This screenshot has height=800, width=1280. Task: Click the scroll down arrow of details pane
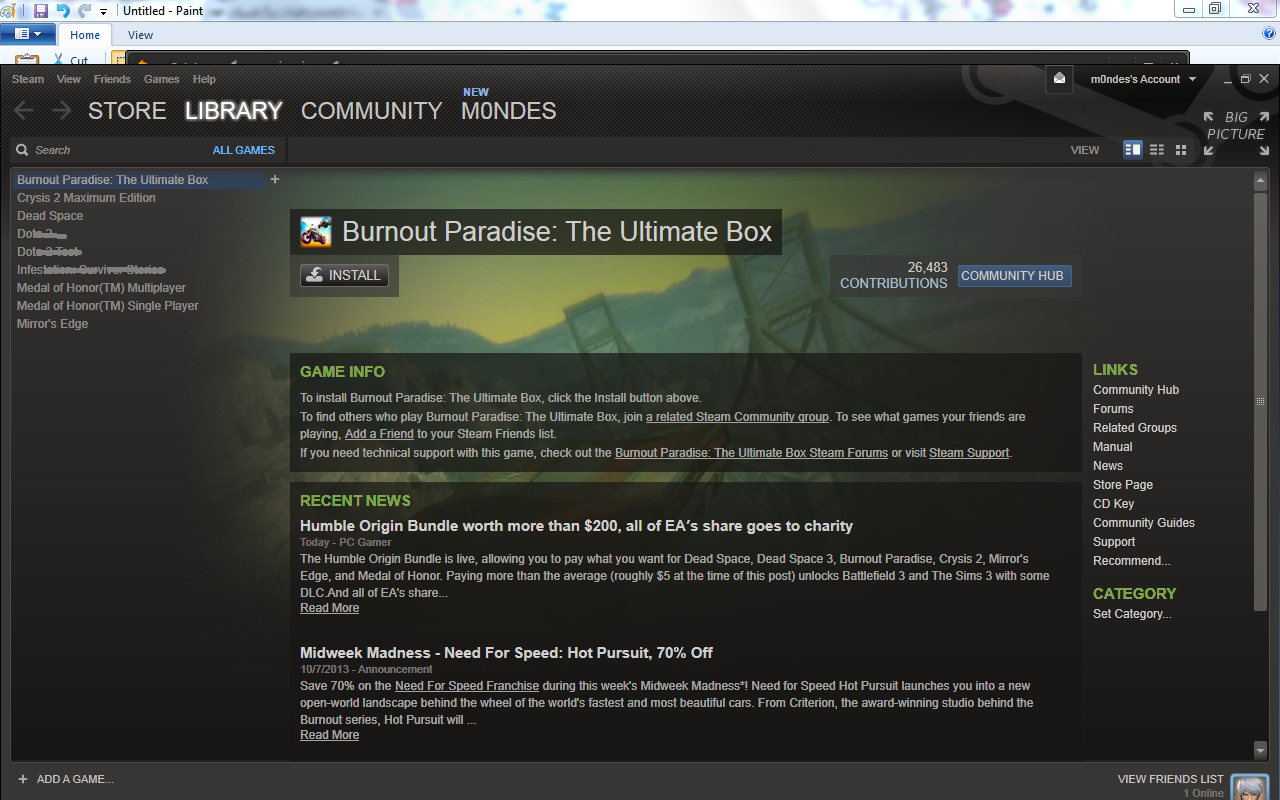point(1261,750)
